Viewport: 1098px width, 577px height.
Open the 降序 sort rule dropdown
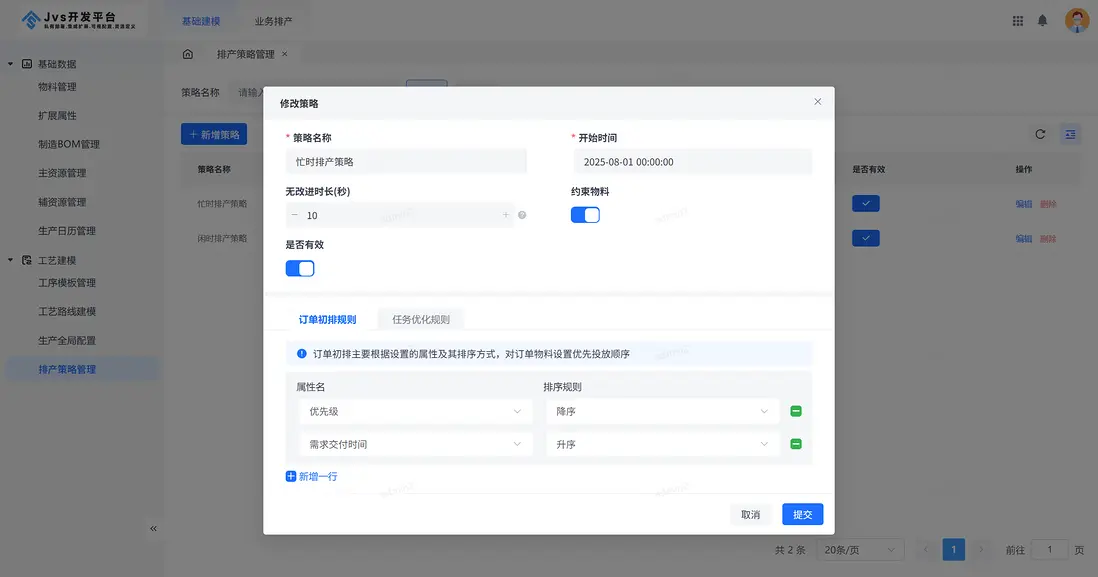click(662, 411)
